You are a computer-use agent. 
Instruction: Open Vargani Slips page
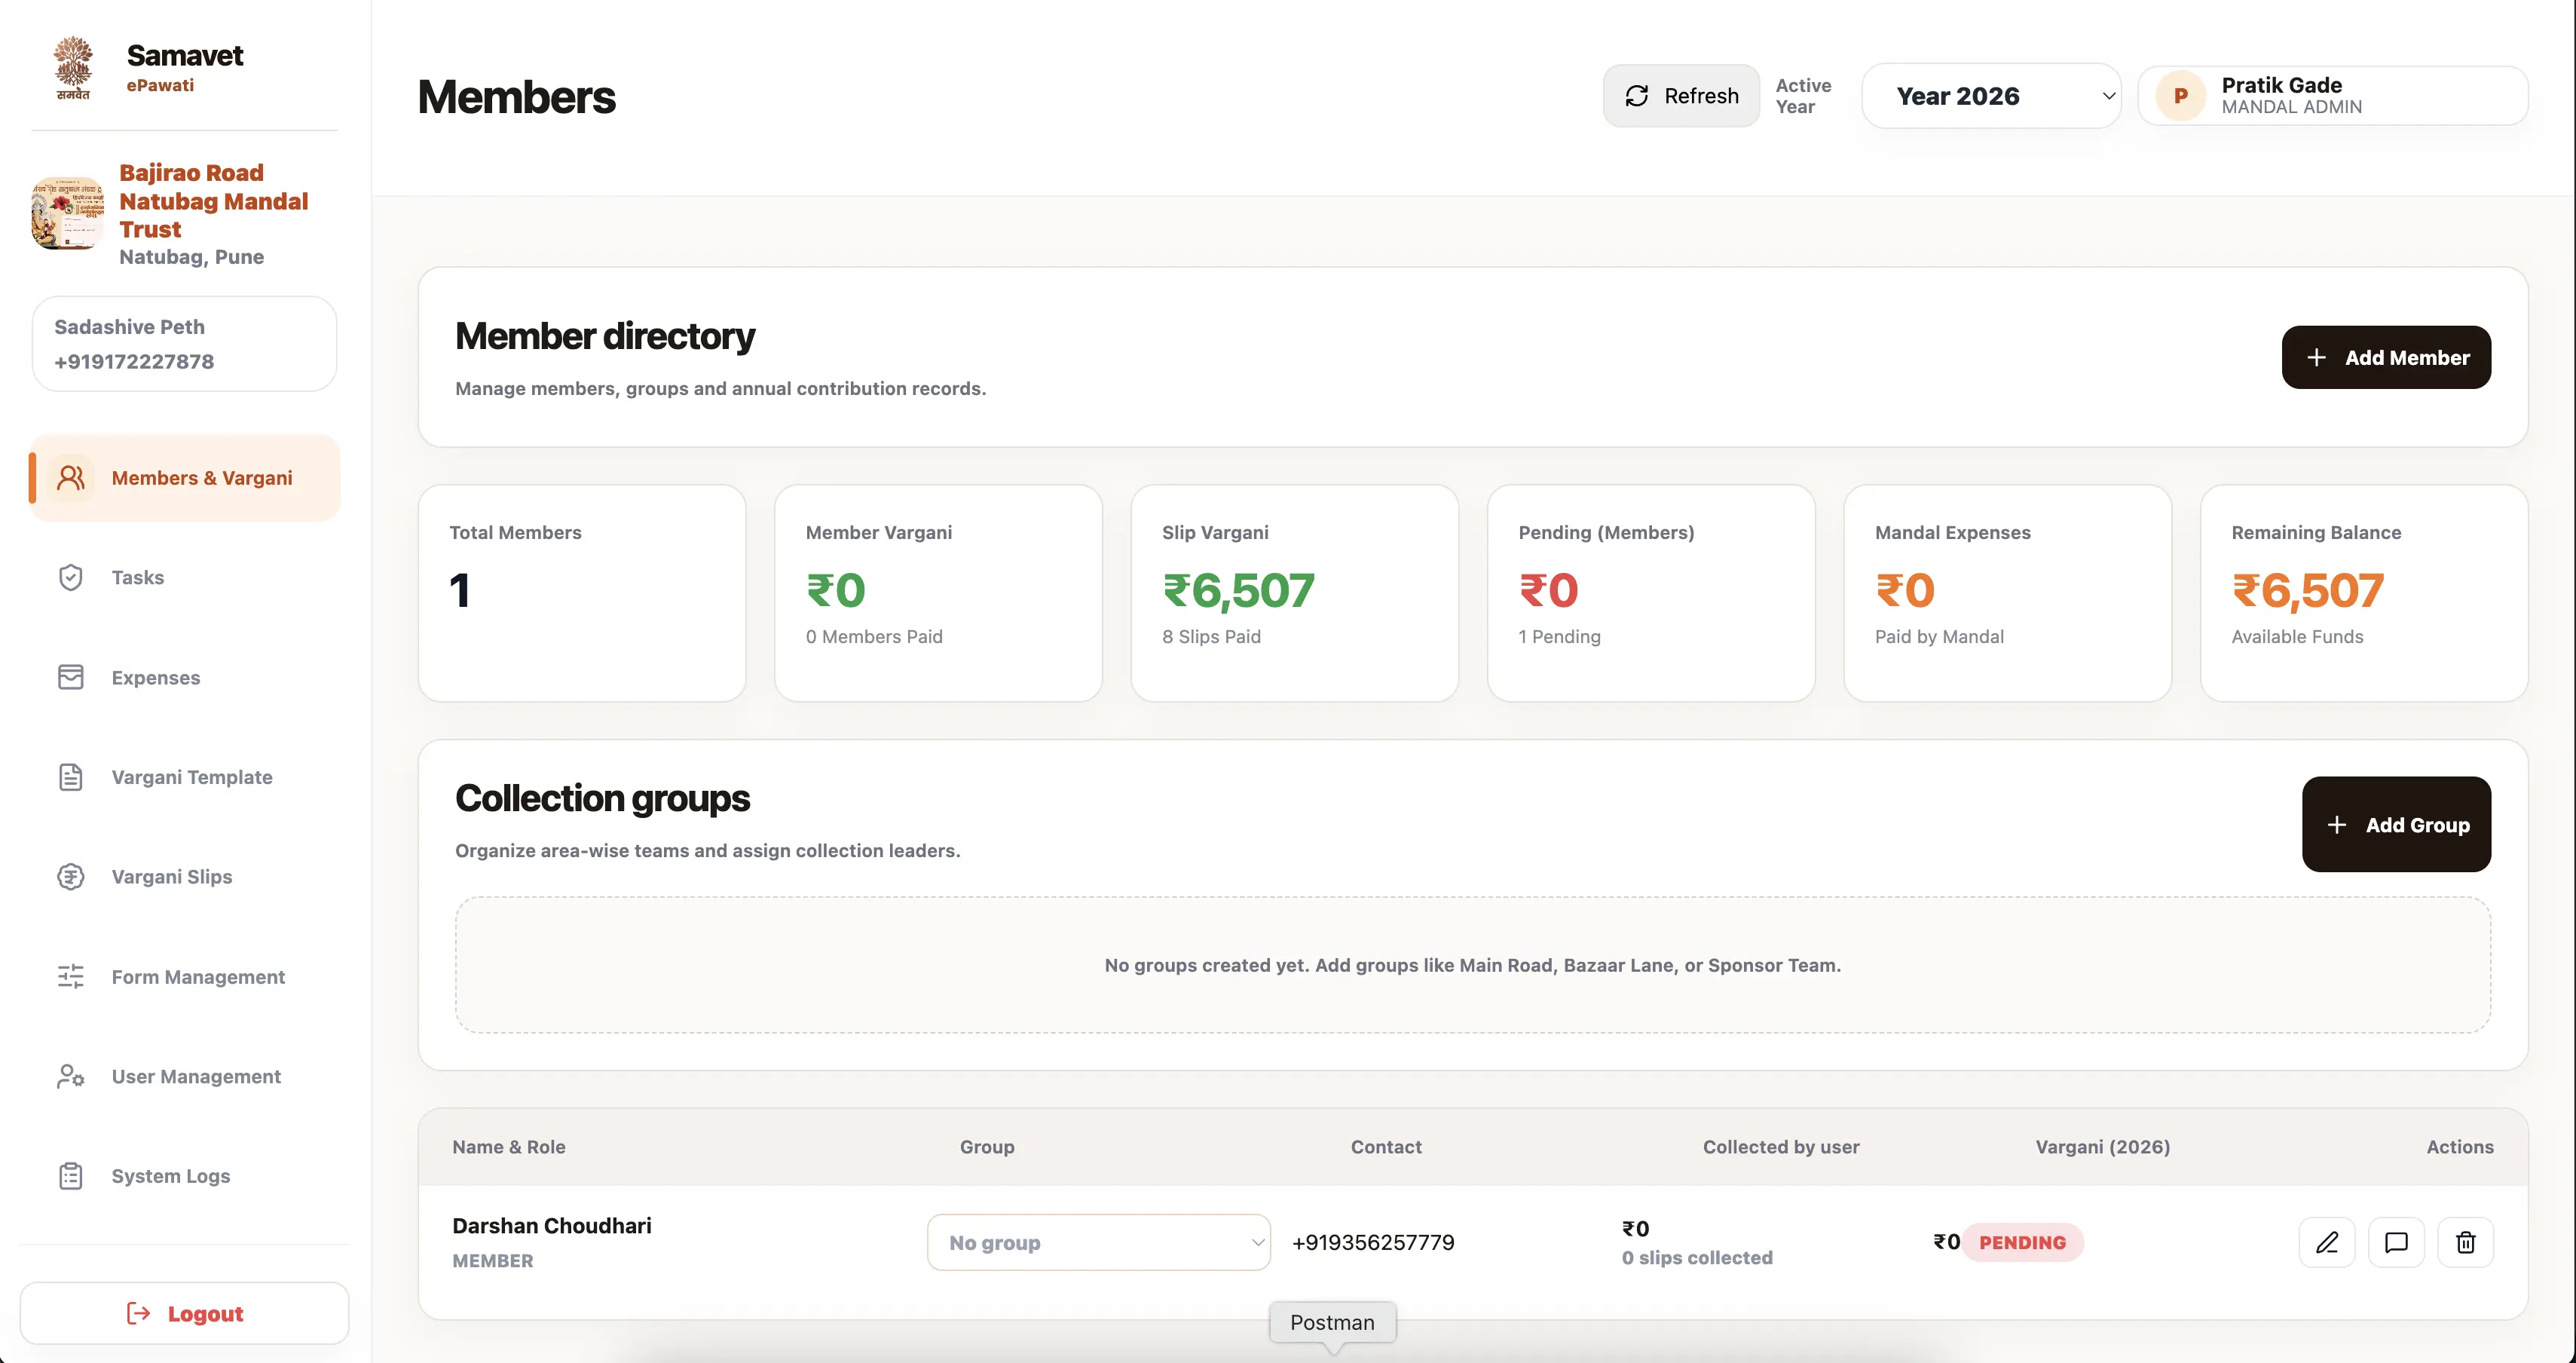185,877
